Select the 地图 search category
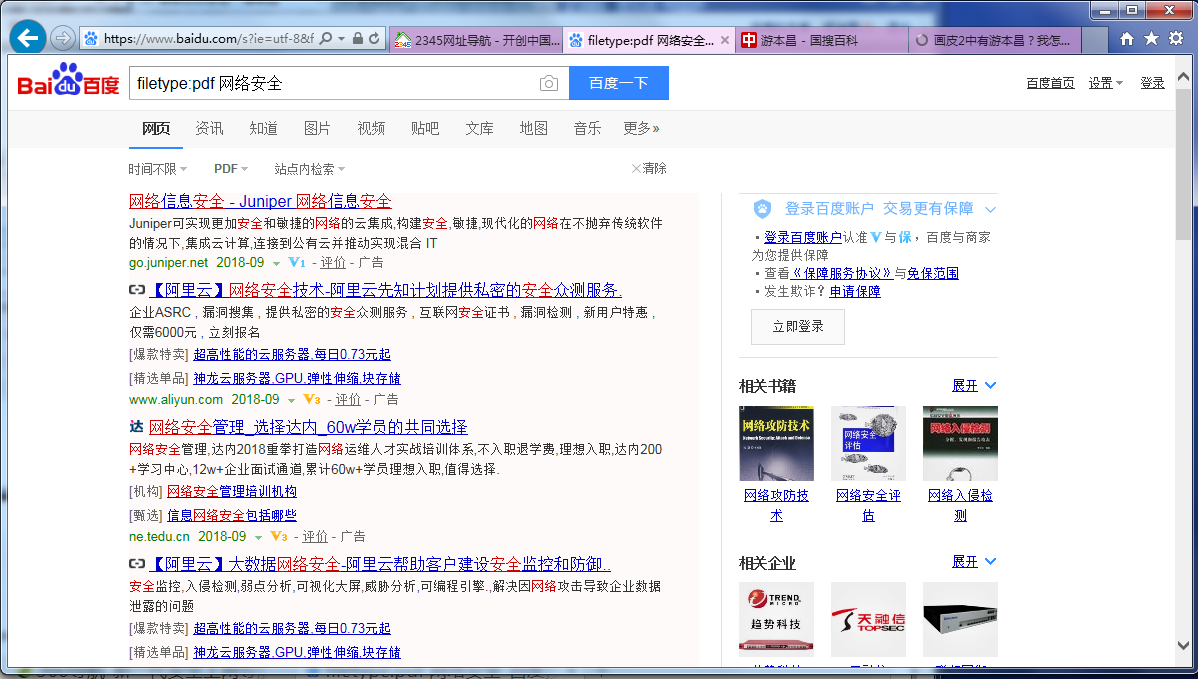This screenshot has width=1198, height=679. pyautogui.click(x=533, y=128)
